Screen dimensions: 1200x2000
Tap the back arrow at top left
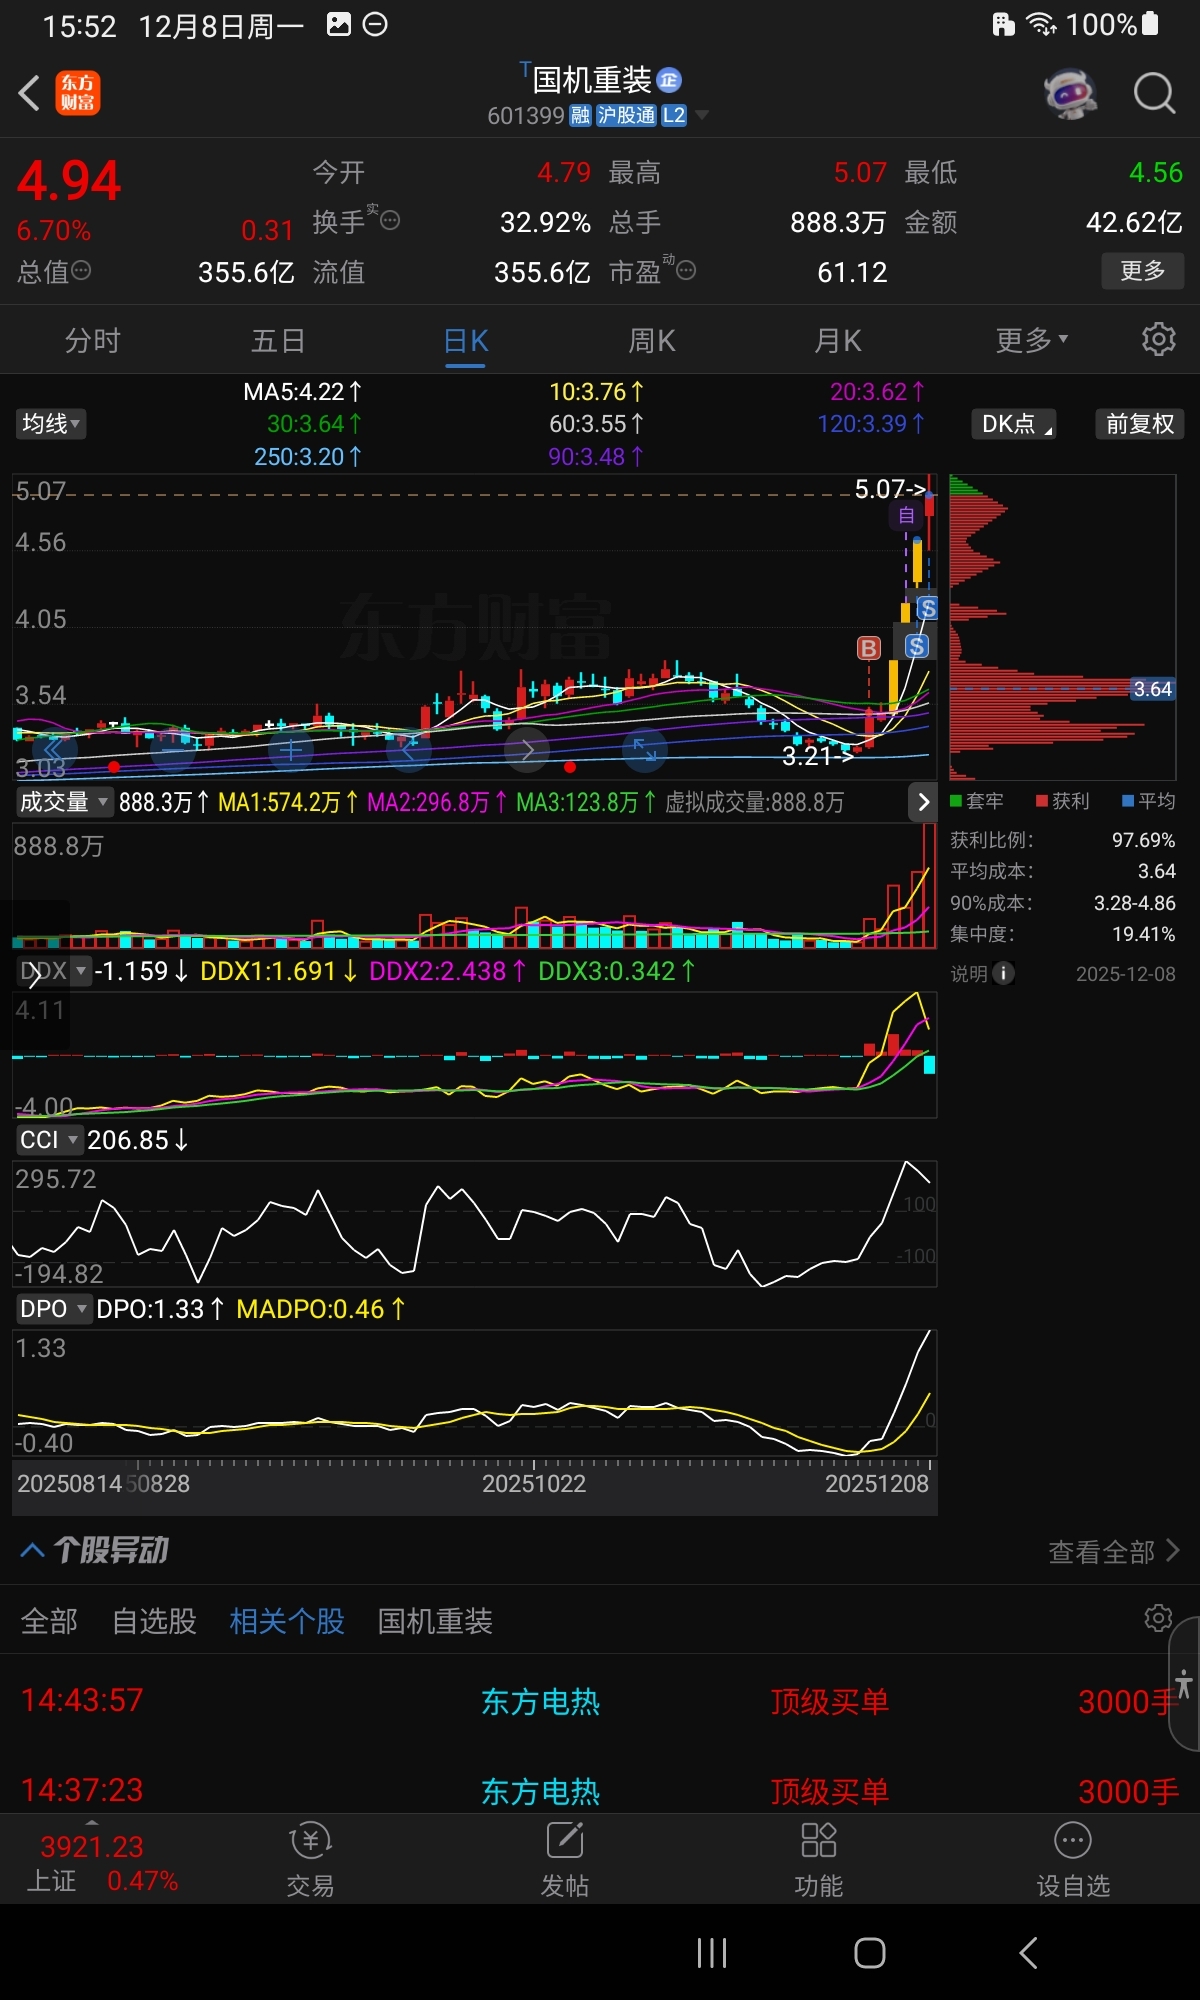click(x=30, y=94)
